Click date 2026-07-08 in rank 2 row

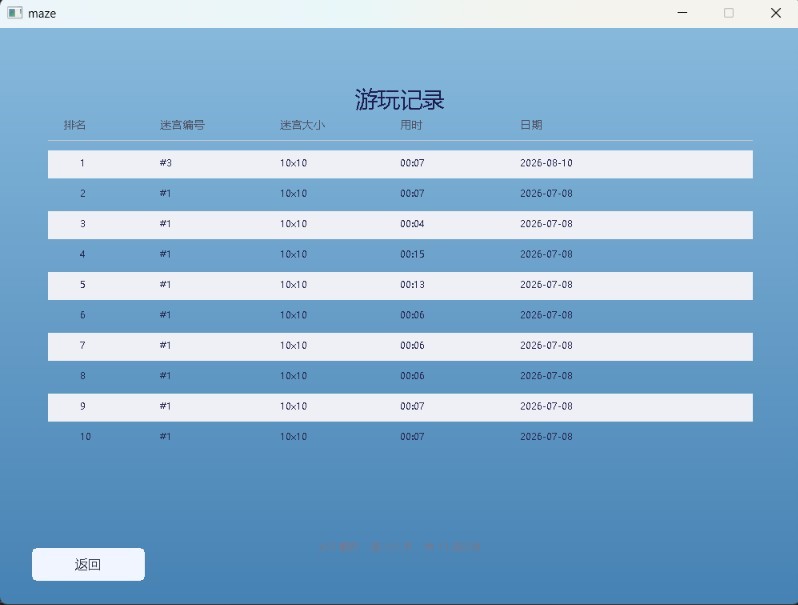[x=546, y=193]
